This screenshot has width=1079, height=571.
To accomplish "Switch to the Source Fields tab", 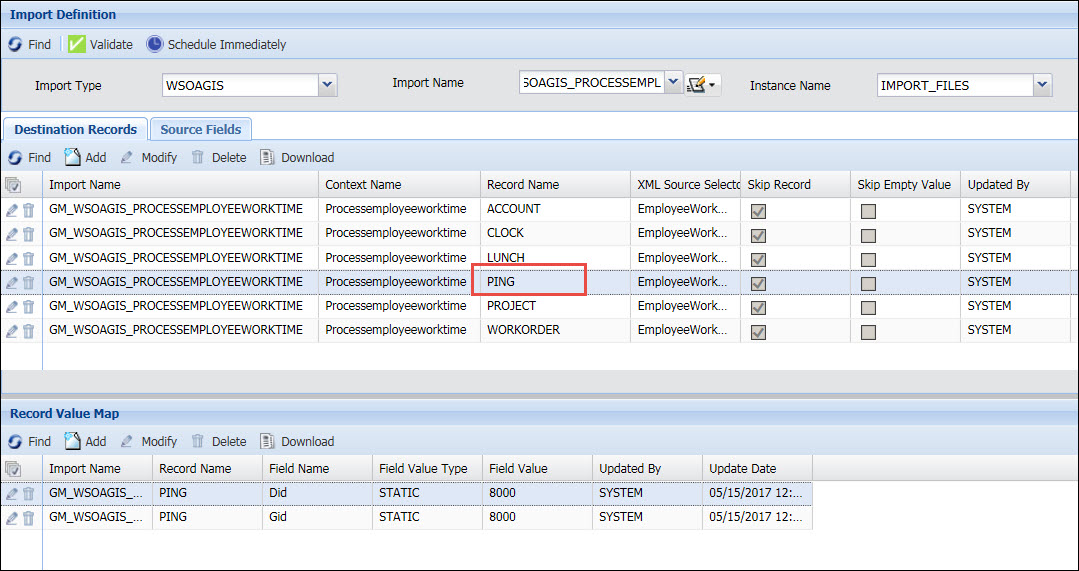I will [201, 129].
